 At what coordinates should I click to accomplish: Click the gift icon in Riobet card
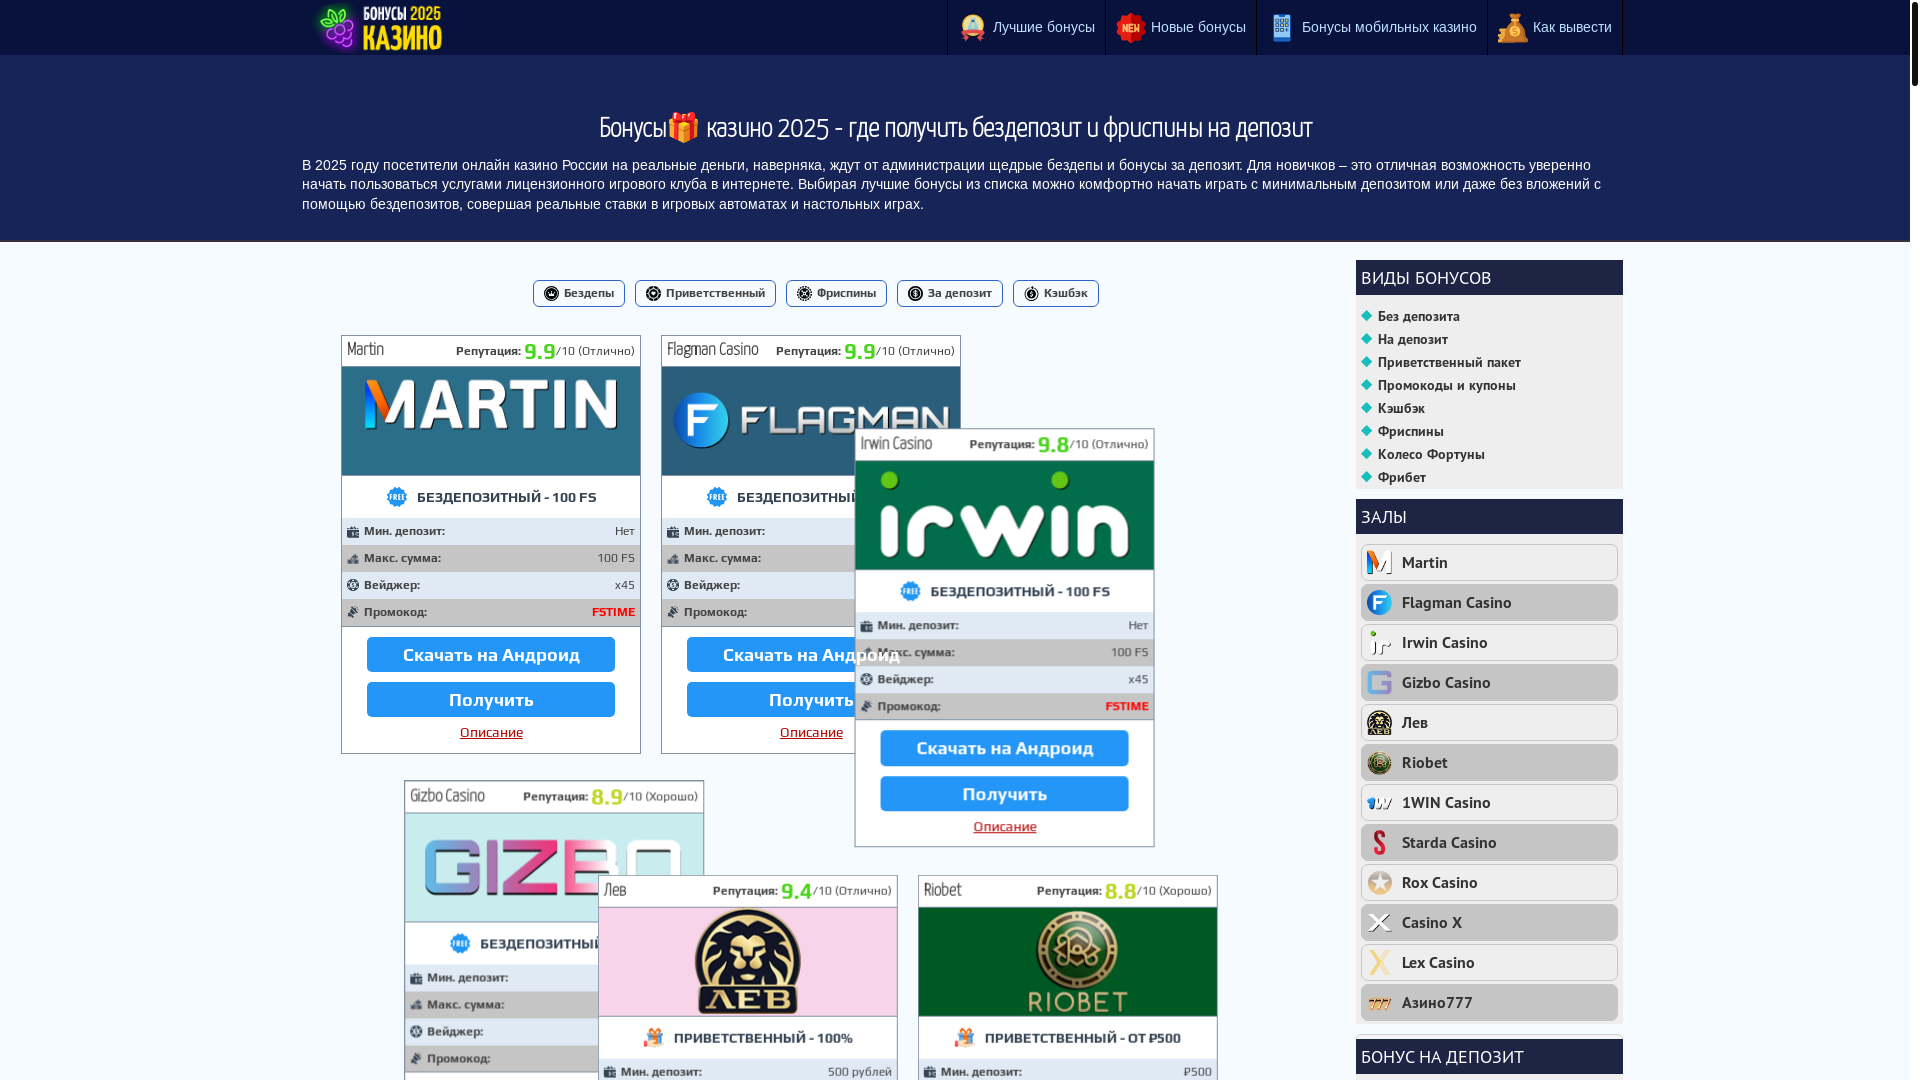point(964,1038)
